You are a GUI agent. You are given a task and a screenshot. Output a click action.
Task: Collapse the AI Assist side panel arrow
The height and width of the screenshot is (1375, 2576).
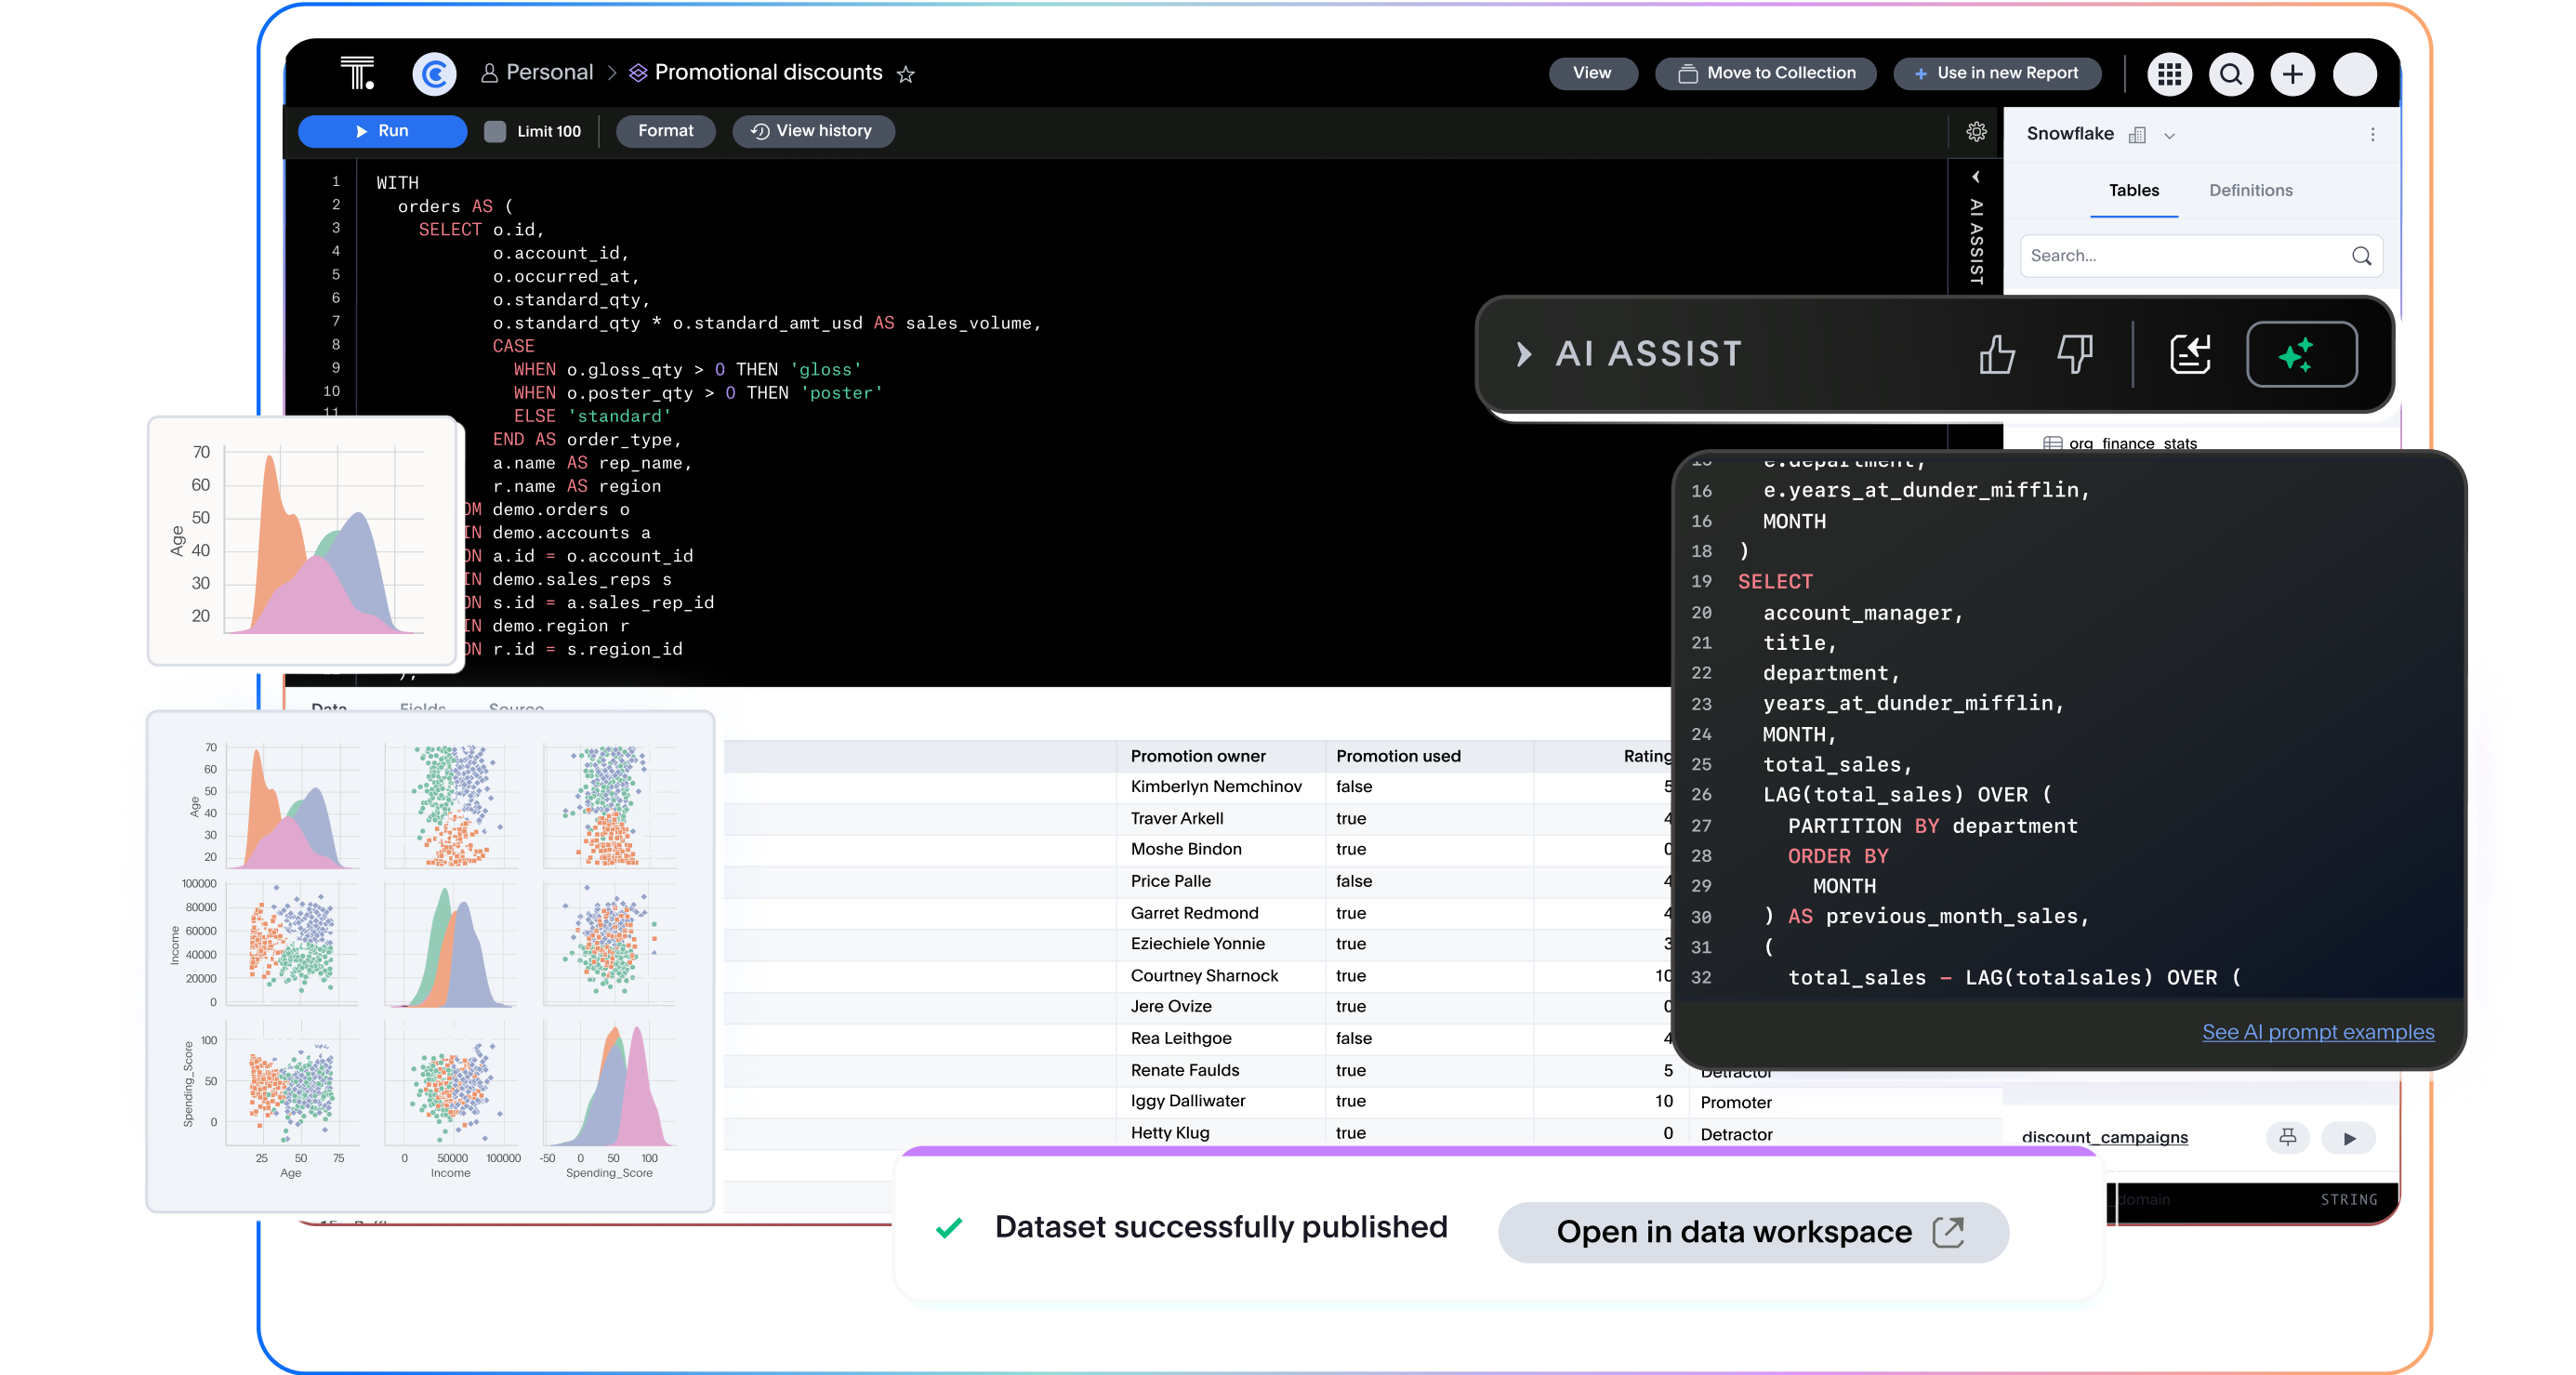1976,177
